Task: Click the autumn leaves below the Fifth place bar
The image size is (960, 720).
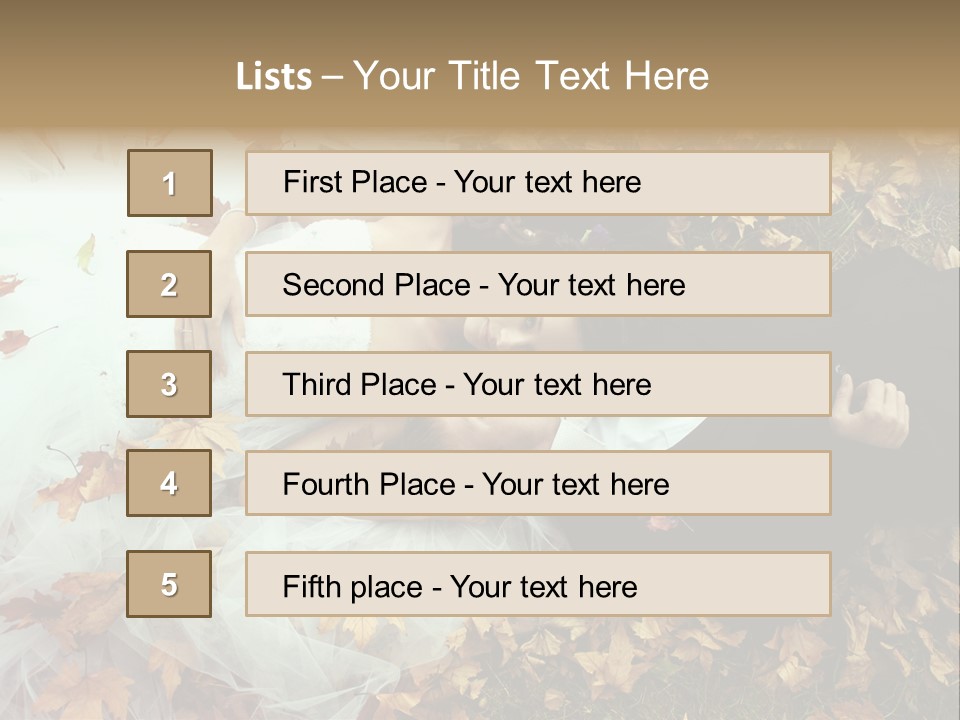Action: tap(600, 665)
